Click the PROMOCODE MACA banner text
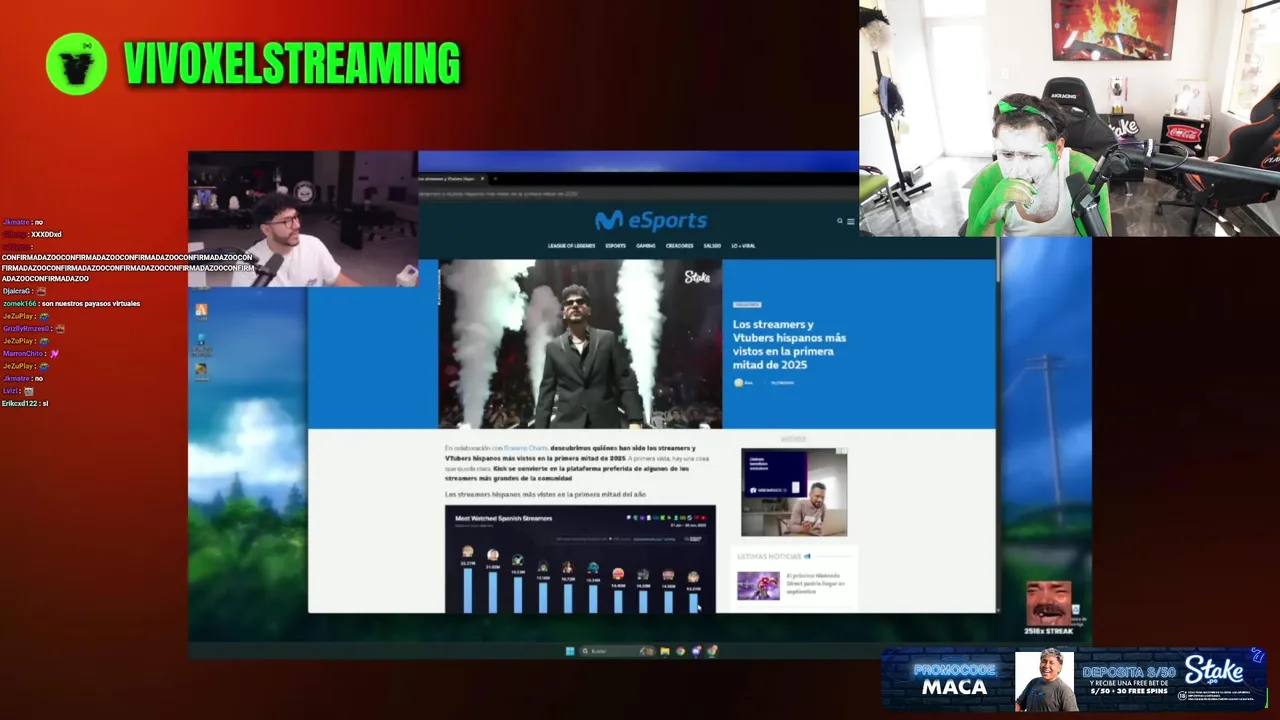This screenshot has height=720, width=1280. 954,679
